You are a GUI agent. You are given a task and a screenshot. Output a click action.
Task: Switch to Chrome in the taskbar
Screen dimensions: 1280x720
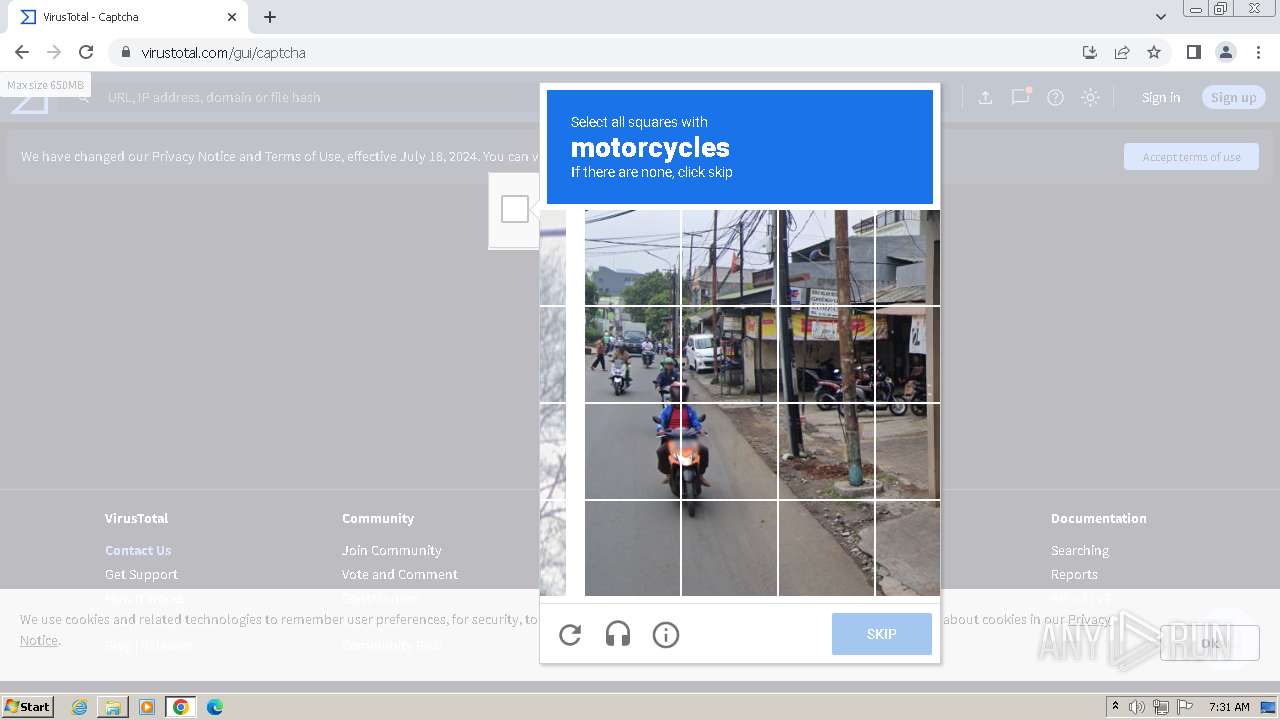[x=181, y=707]
